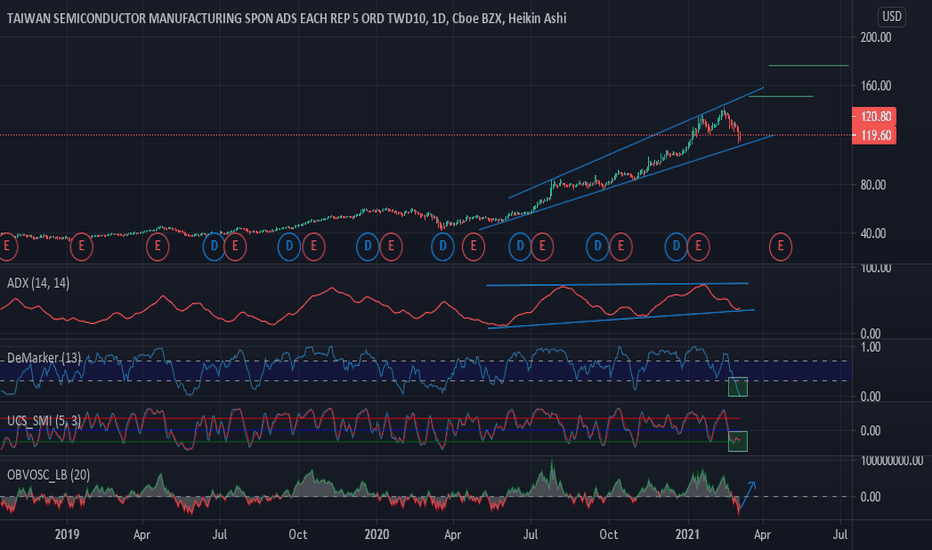Select the OBVOSC_LB (20) indicator legend
Viewport: 932px width, 550px height.
pyautogui.click(x=48, y=475)
